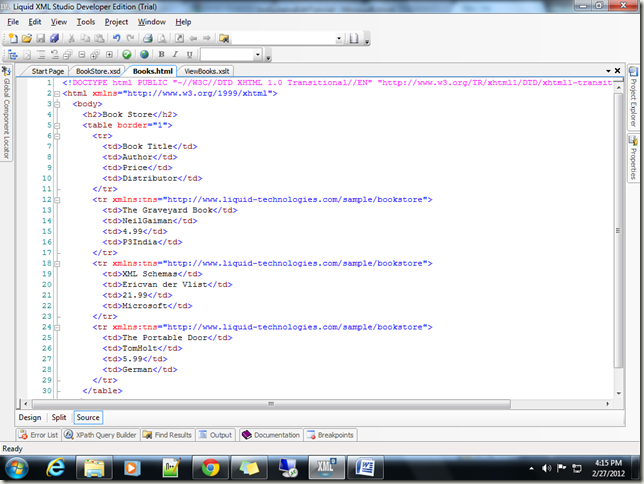Switch to the BookStore.xsd tab
This screenshot has height=484, width=644.
98,72
